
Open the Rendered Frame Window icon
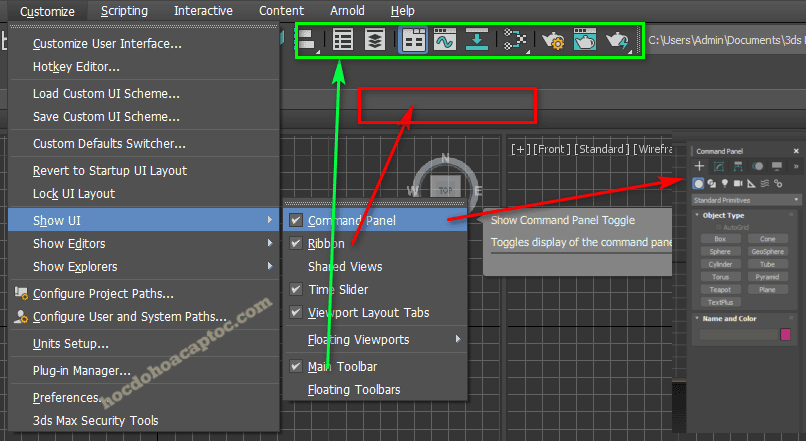pyautogui.click(x=585, y=40)
